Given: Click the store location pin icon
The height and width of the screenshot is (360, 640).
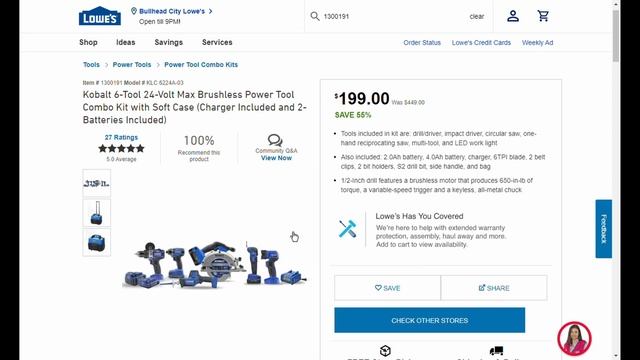Looking at the screenshot, I should pos(133,11).
